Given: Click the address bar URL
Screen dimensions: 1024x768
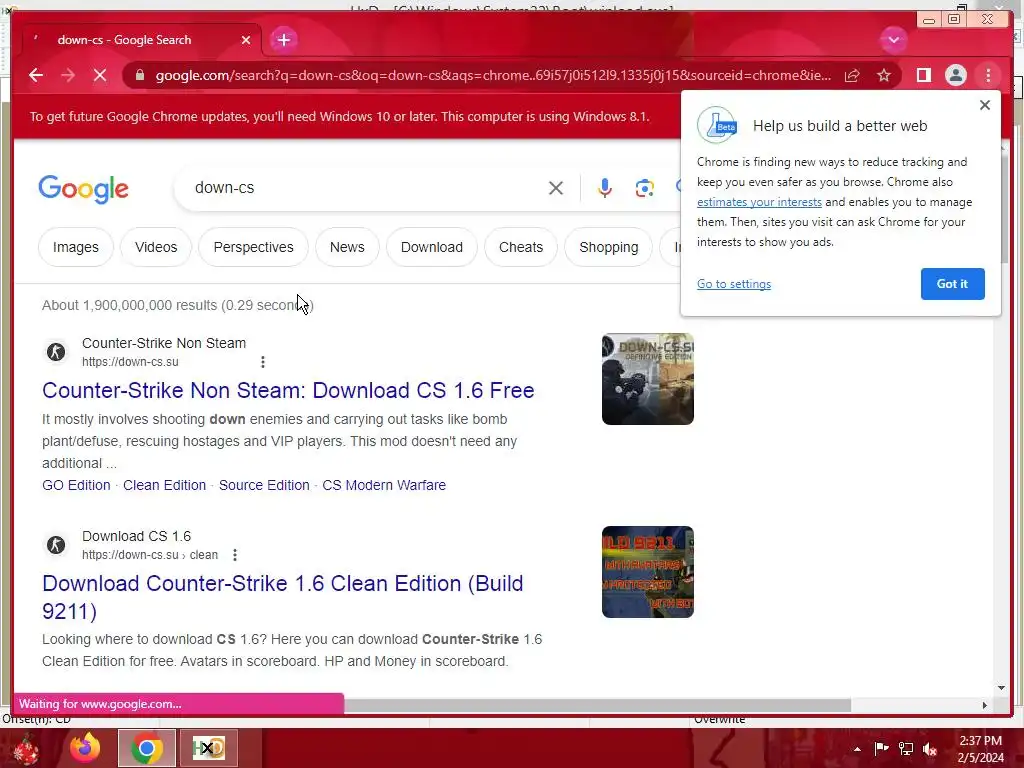Looking at the screenshot, I should pyautogui.click(x=493, y=75).
